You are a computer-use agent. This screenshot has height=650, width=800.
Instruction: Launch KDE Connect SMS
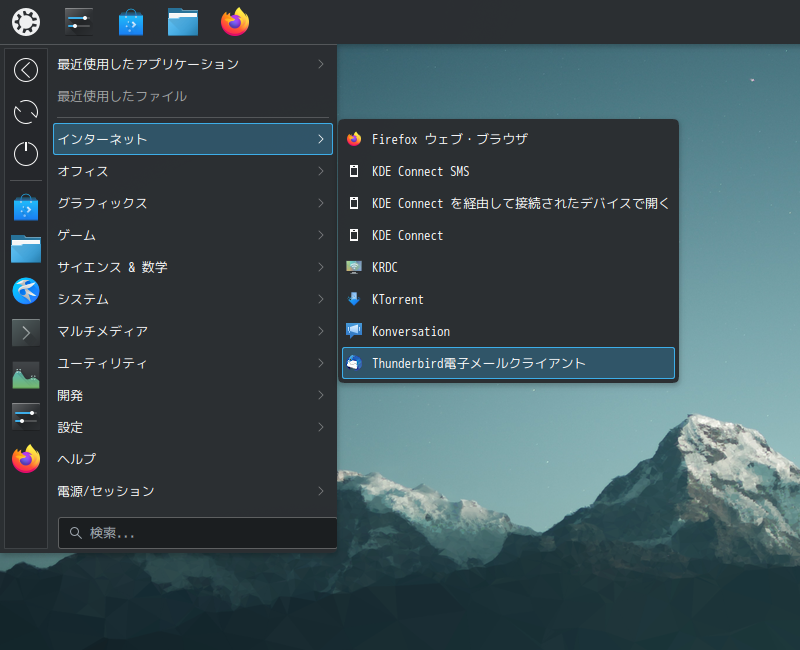(x=508, y=171)
